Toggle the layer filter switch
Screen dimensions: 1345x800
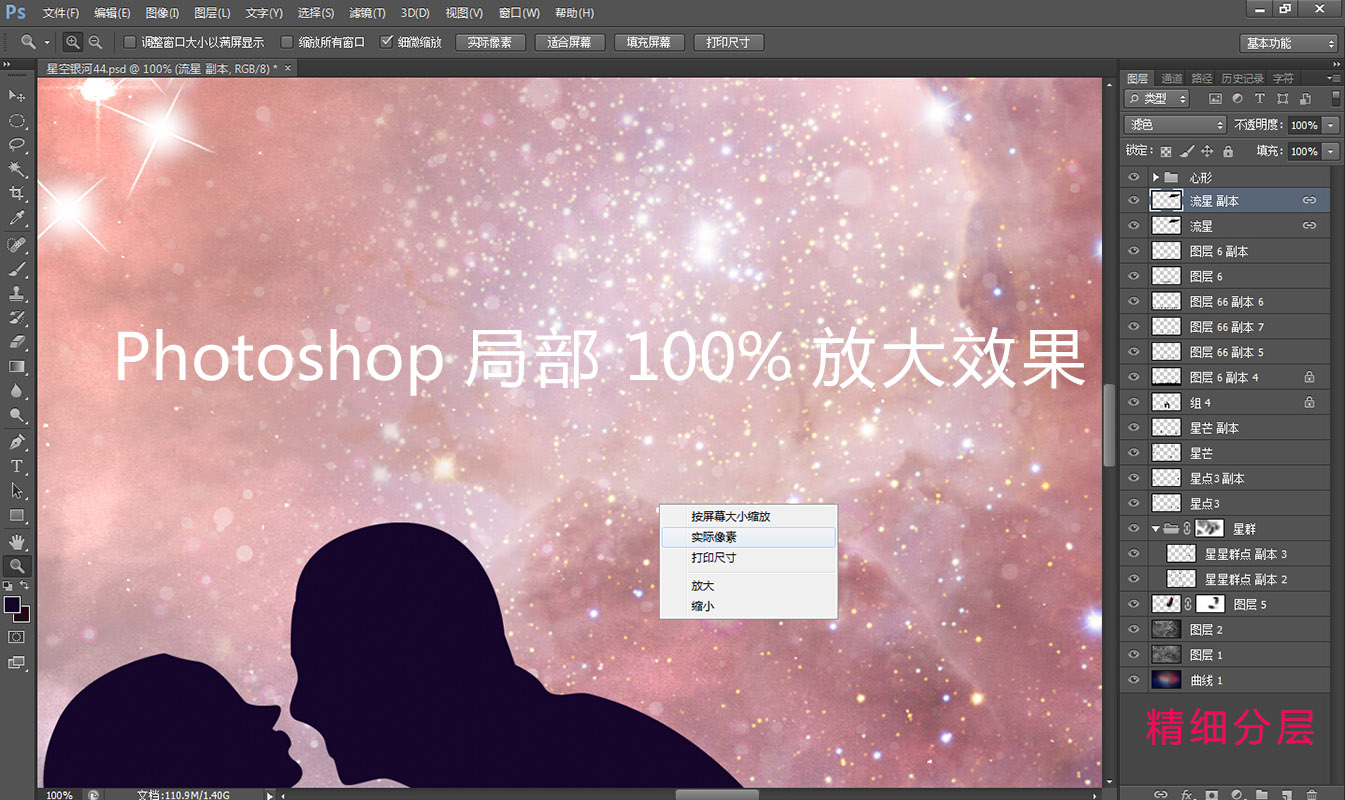(x=1335, y=98)
